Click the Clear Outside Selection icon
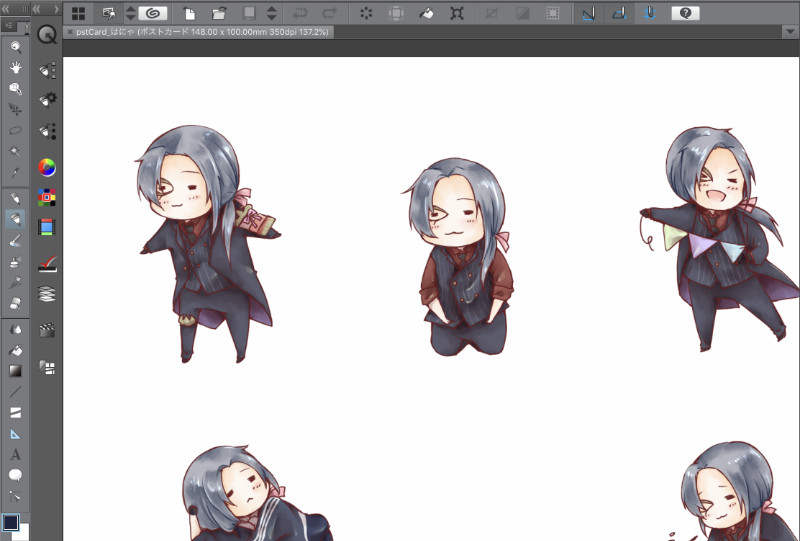 click(x=396, y=13)
